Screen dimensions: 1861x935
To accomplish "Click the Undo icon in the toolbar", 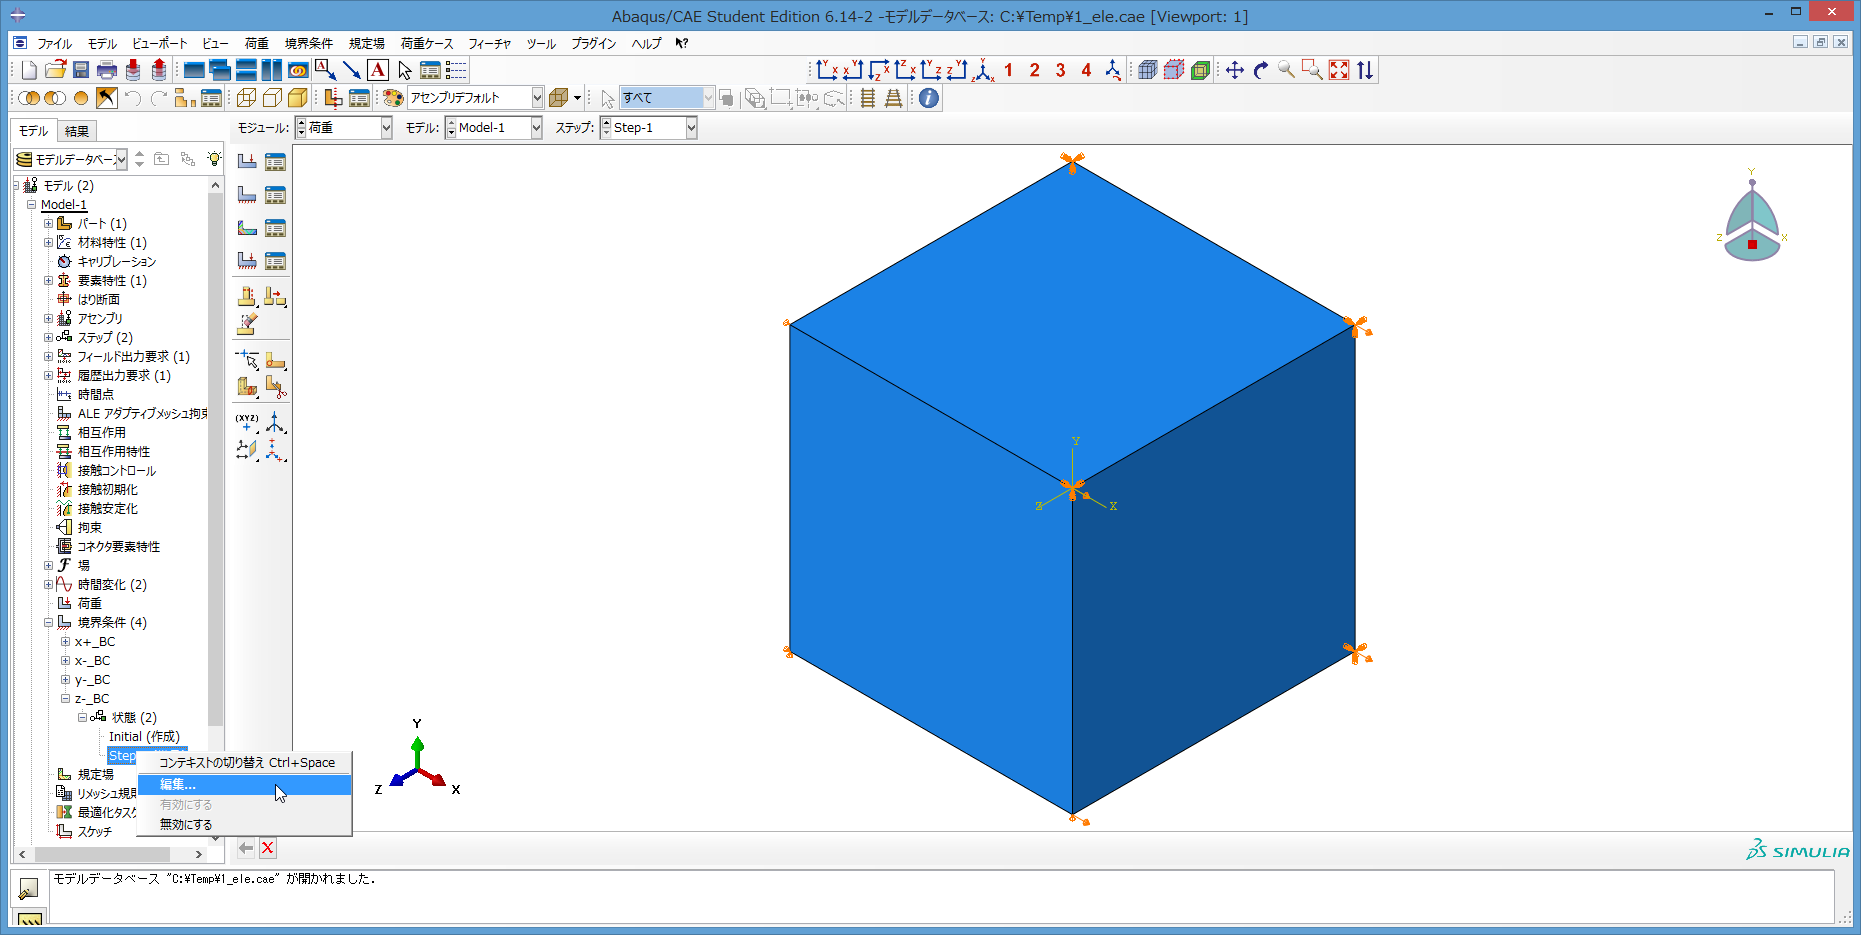I will 133,98.
